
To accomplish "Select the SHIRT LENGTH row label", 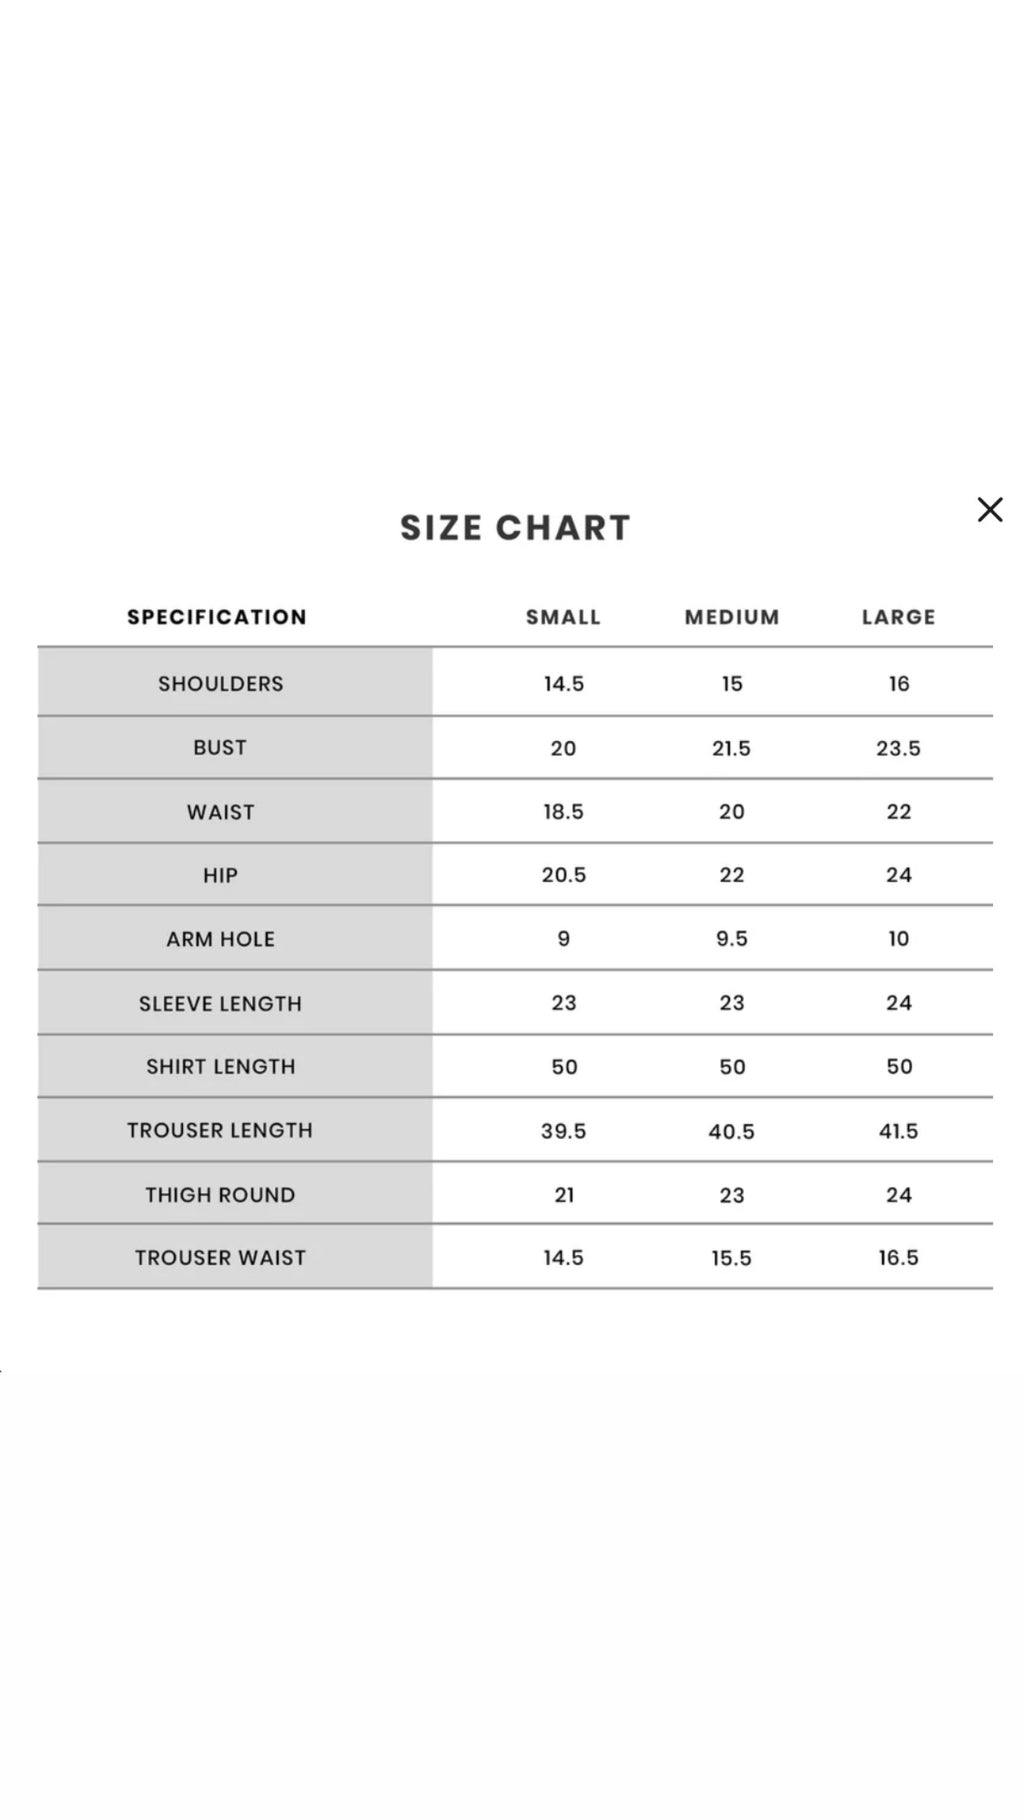I will pos(221,1067).
